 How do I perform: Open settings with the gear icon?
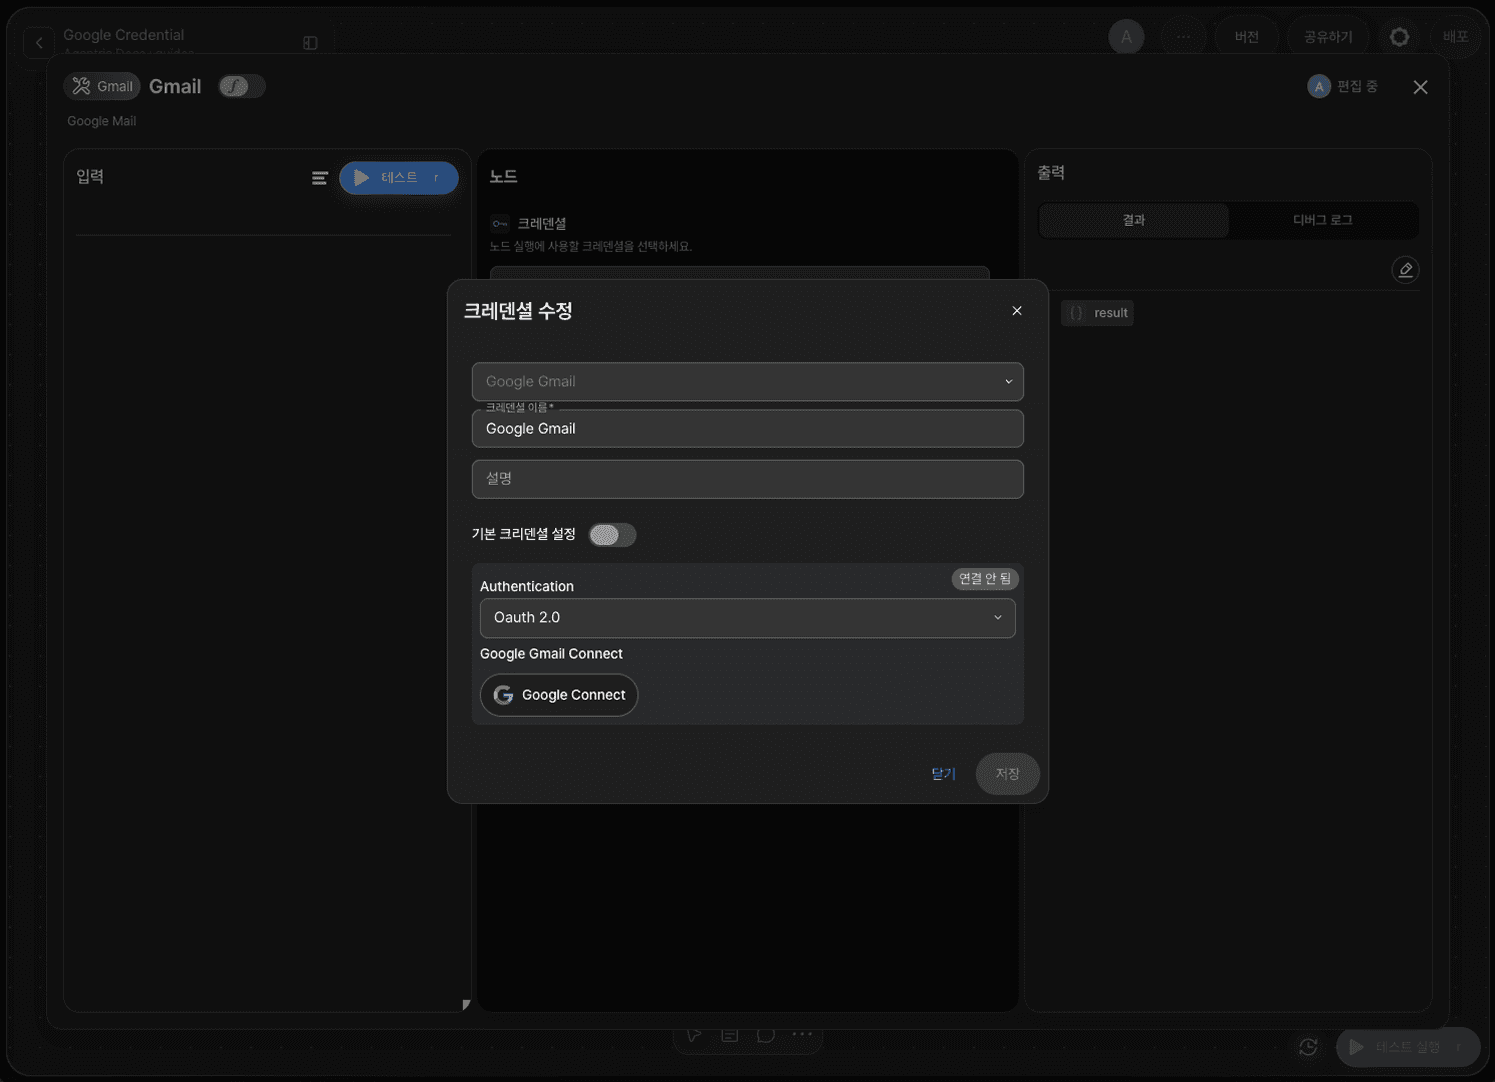(x=1399, y=37)
